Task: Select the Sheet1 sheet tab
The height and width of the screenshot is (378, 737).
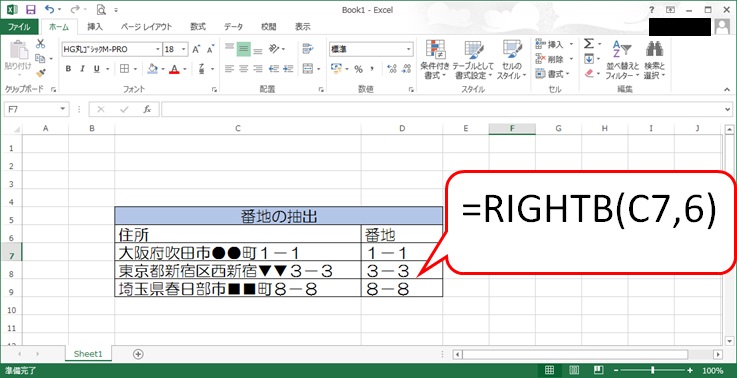Action: point(88,354)
